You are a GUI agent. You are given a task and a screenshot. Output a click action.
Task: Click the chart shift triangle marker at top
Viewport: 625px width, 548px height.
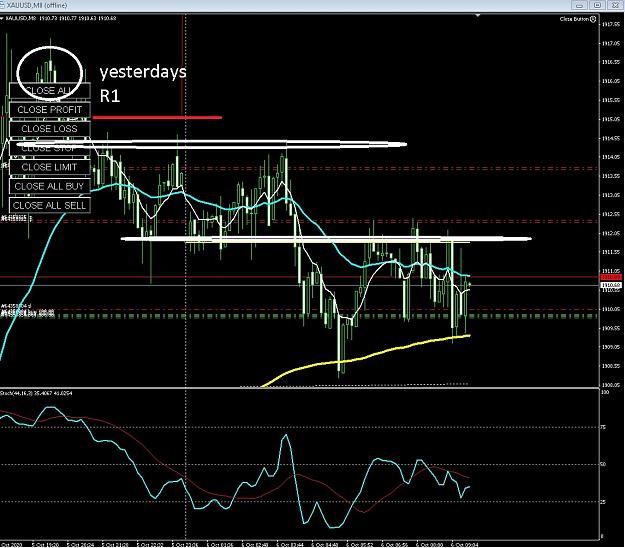pyautogui.click(x=478, y=16)
